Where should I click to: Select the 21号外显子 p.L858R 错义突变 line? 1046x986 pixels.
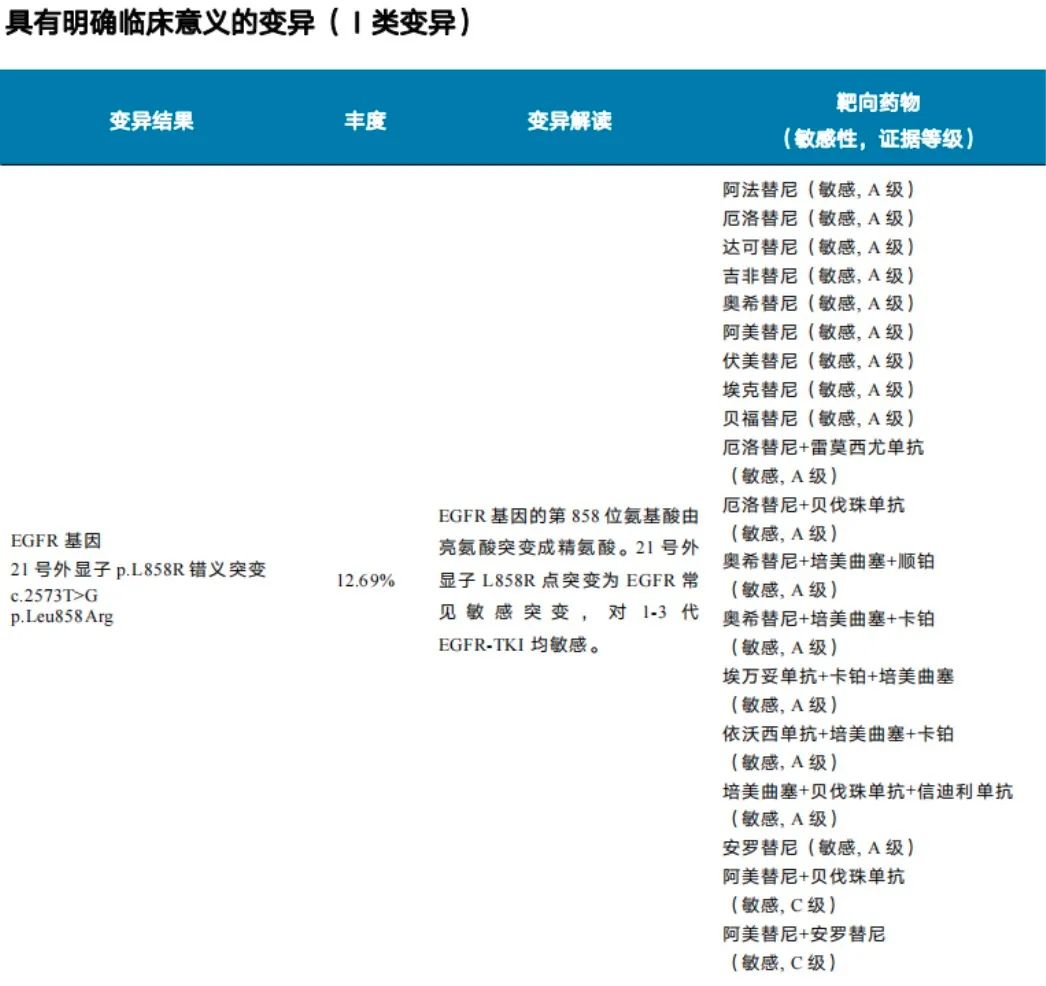point(138,569)
